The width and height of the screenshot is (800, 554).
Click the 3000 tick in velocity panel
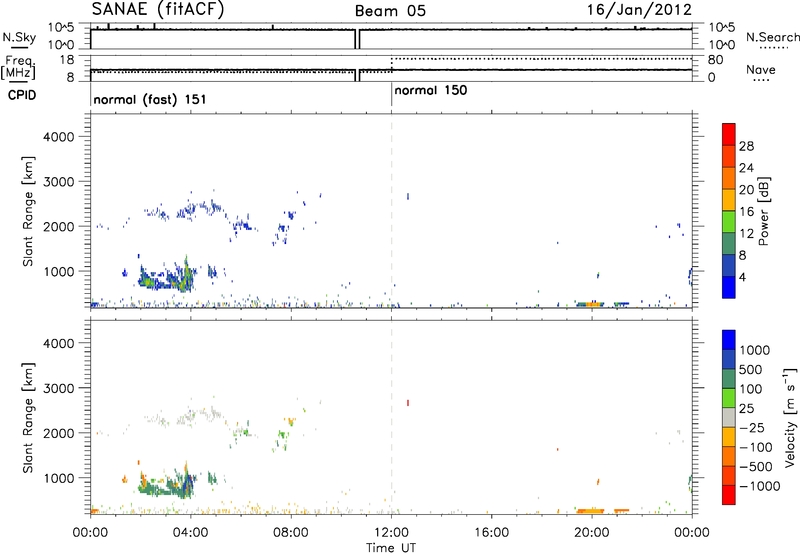(59, 388)
